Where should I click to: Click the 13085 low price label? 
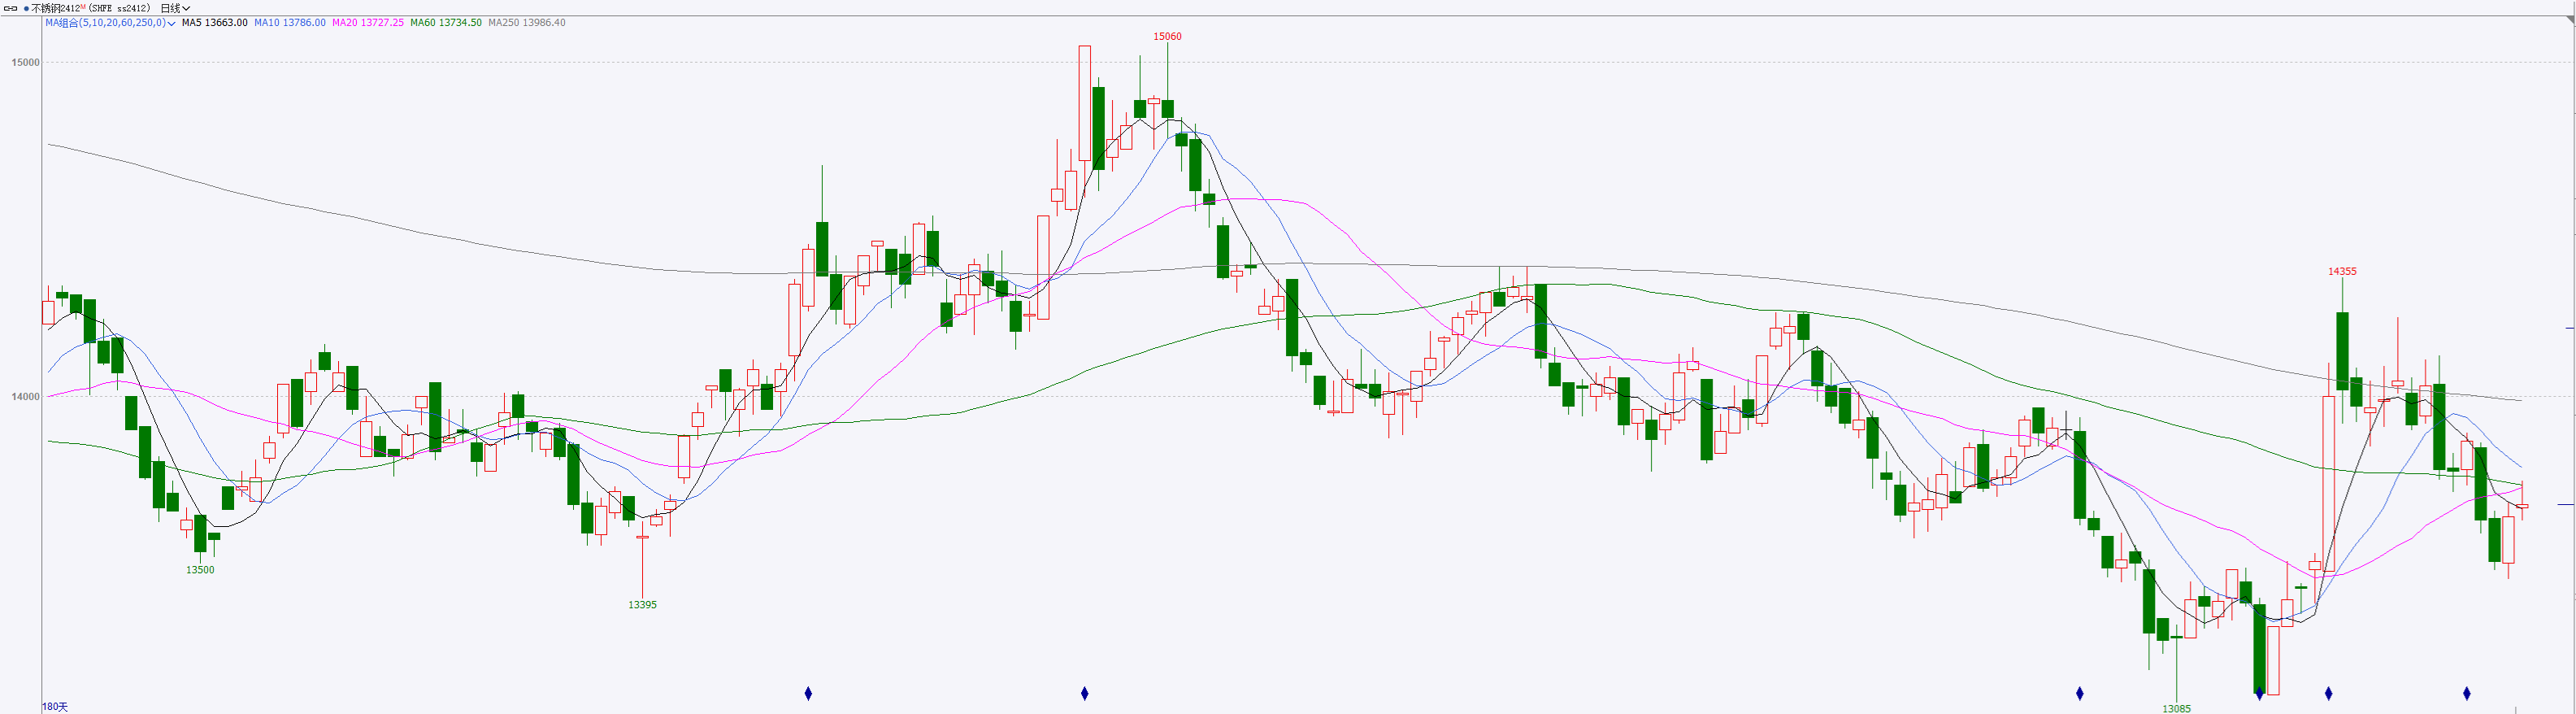pos(2176,708)
